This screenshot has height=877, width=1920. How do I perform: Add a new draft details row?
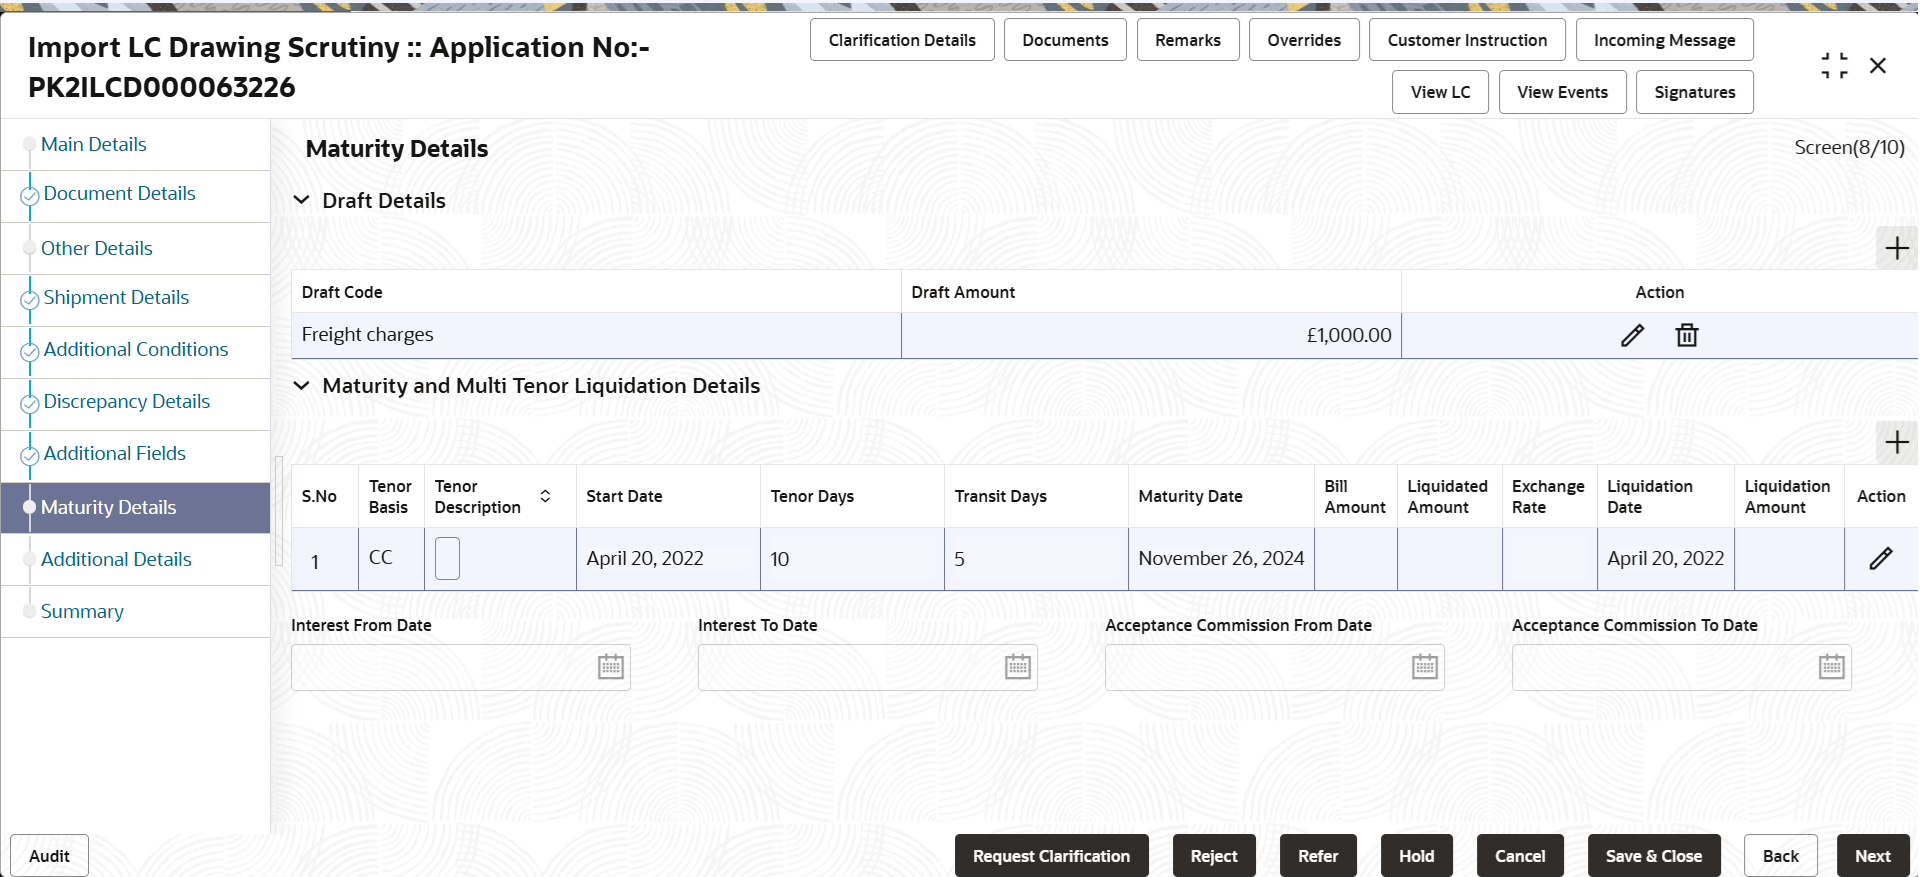tap(1897, 248)
